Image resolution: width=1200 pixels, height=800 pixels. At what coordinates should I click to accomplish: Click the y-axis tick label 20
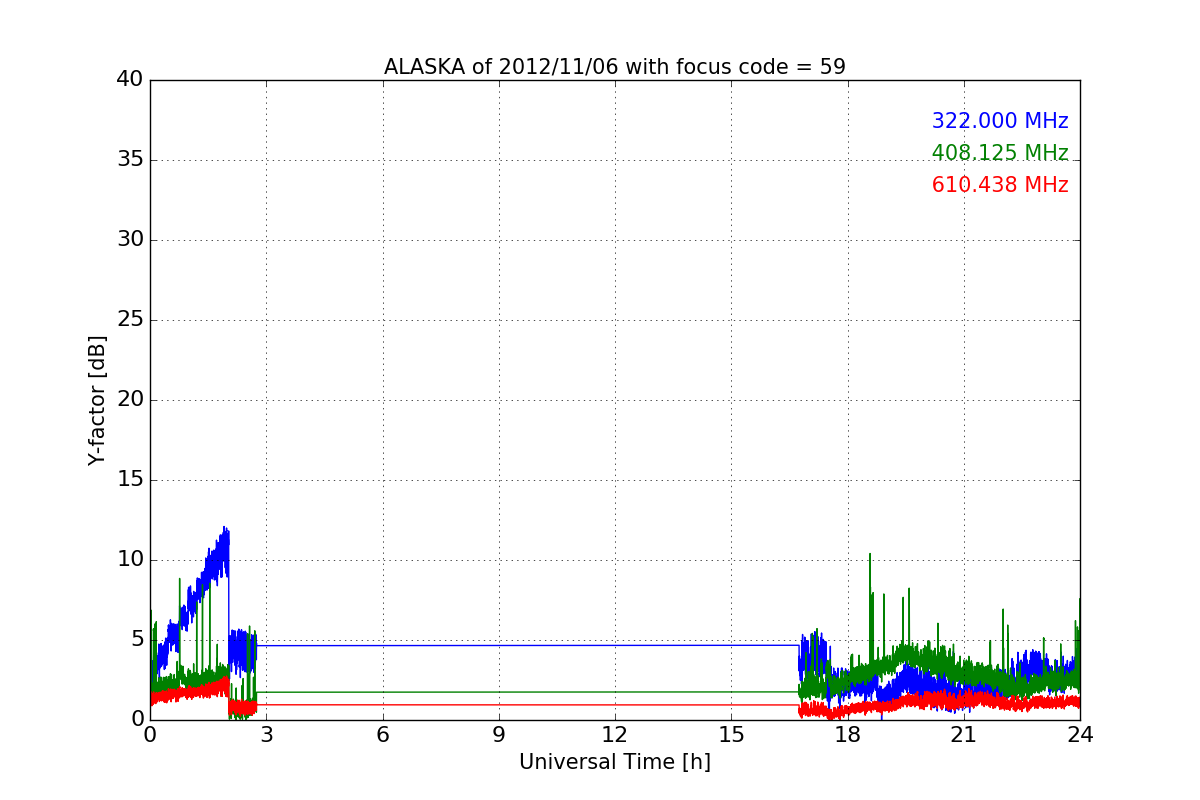[x=130, y=400]
